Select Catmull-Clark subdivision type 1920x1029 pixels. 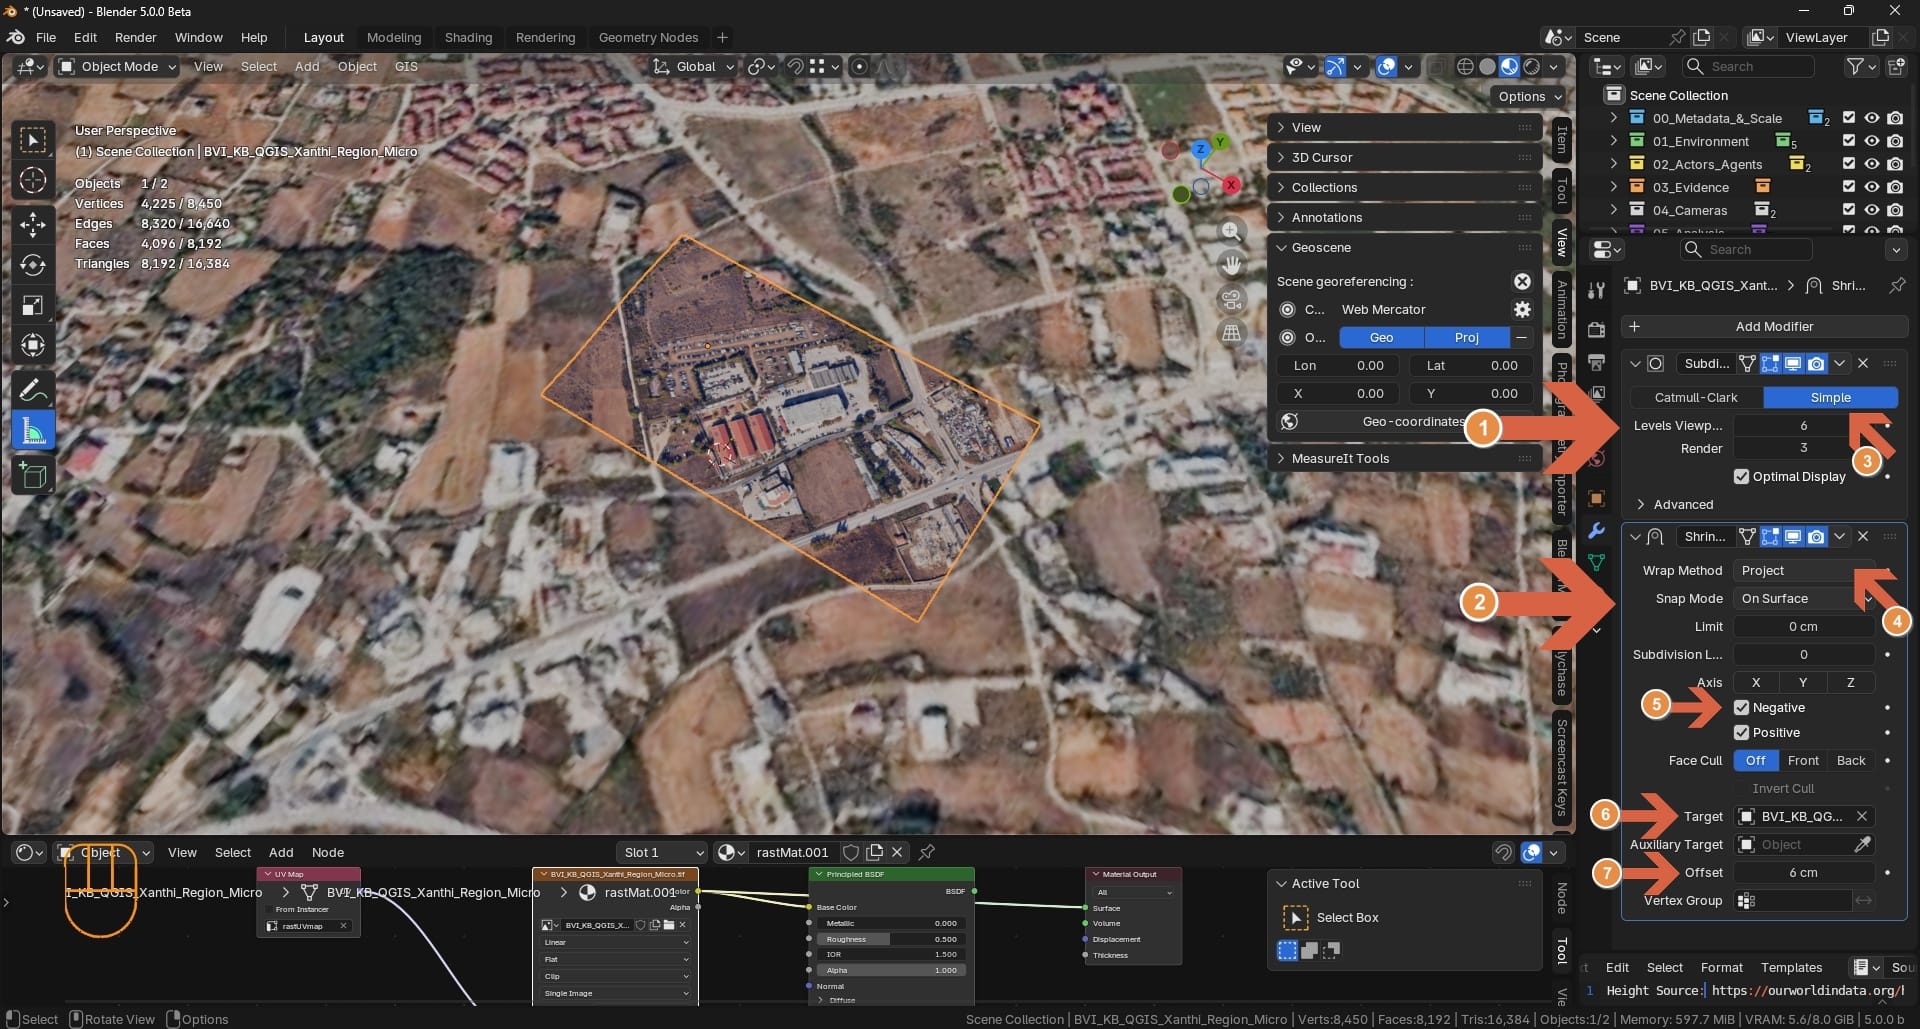coord(1696,398)
